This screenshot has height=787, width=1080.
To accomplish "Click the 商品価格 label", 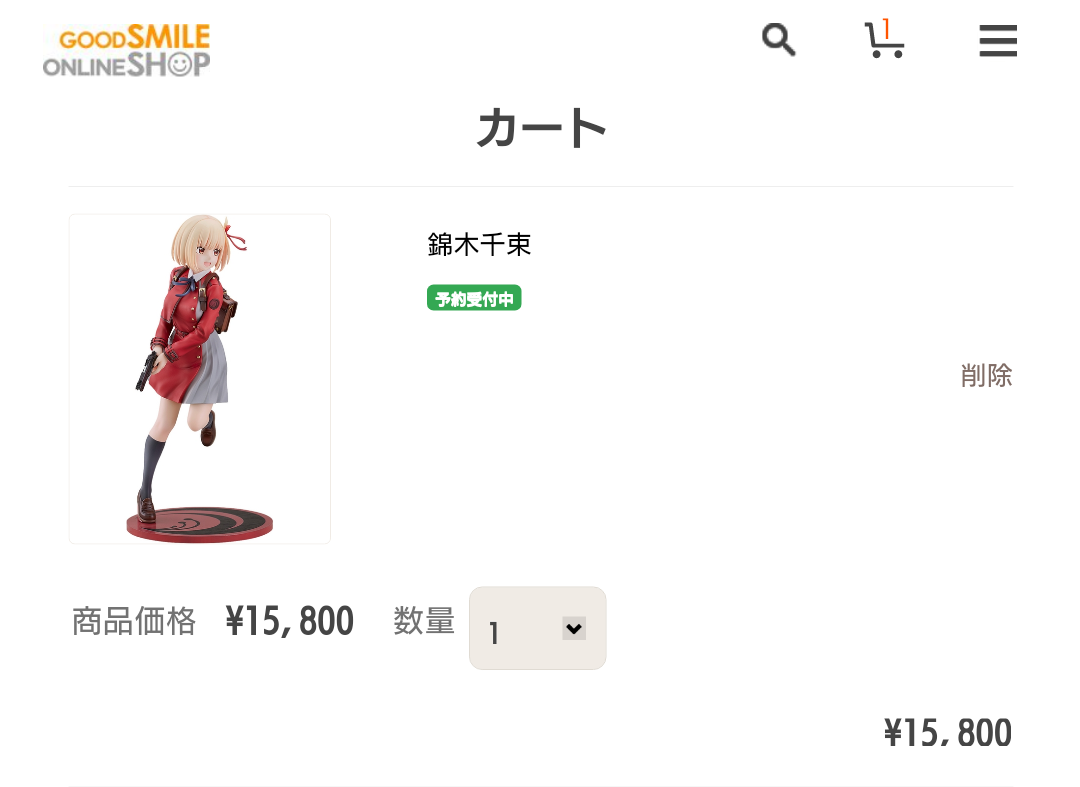I will coord(134,622).
